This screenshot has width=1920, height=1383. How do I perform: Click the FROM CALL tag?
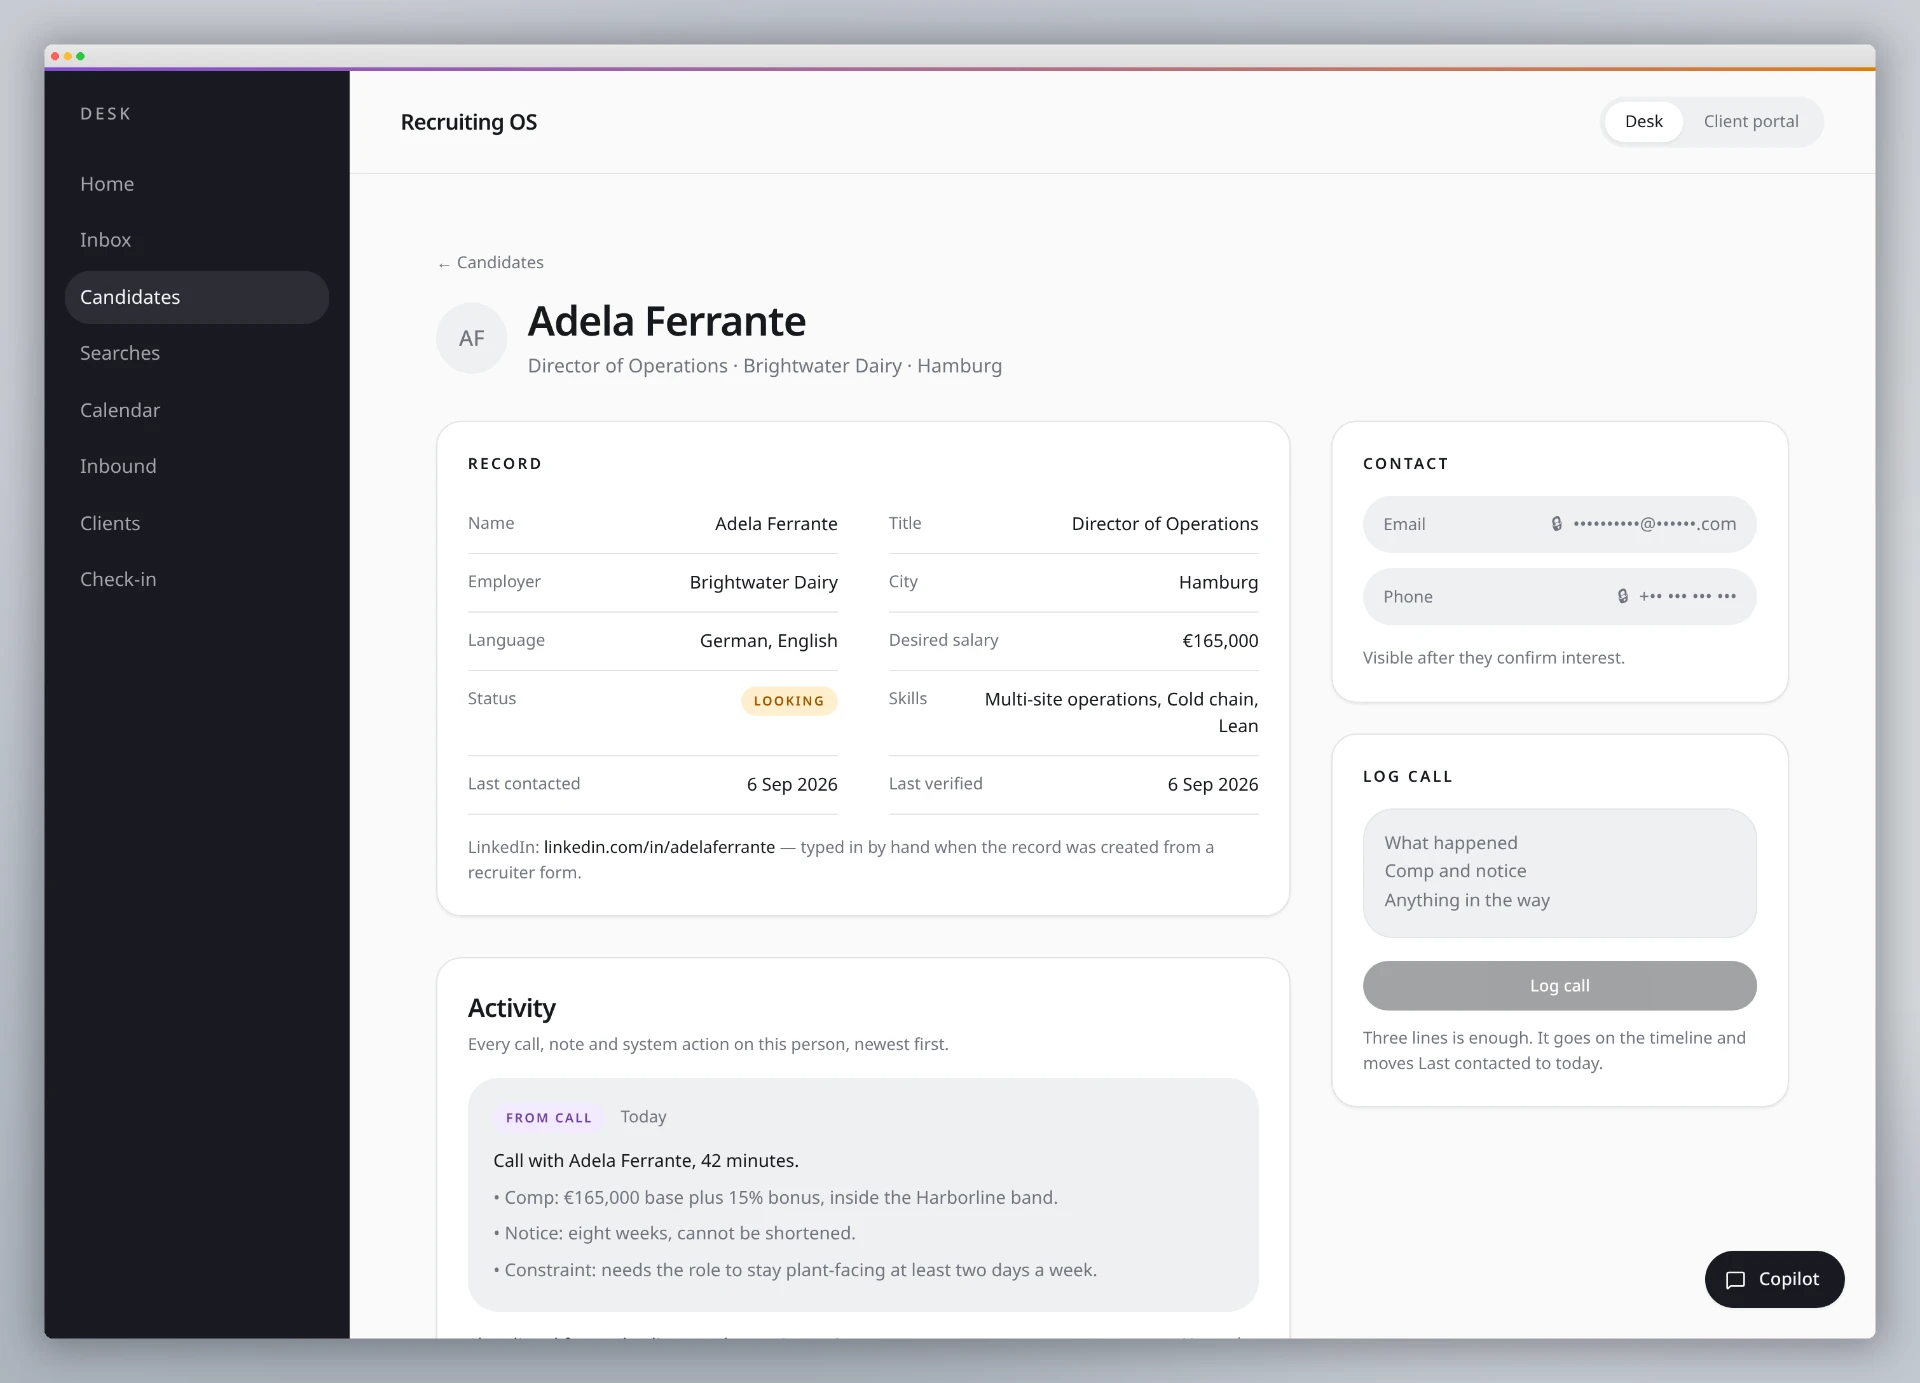point(548,1118)
